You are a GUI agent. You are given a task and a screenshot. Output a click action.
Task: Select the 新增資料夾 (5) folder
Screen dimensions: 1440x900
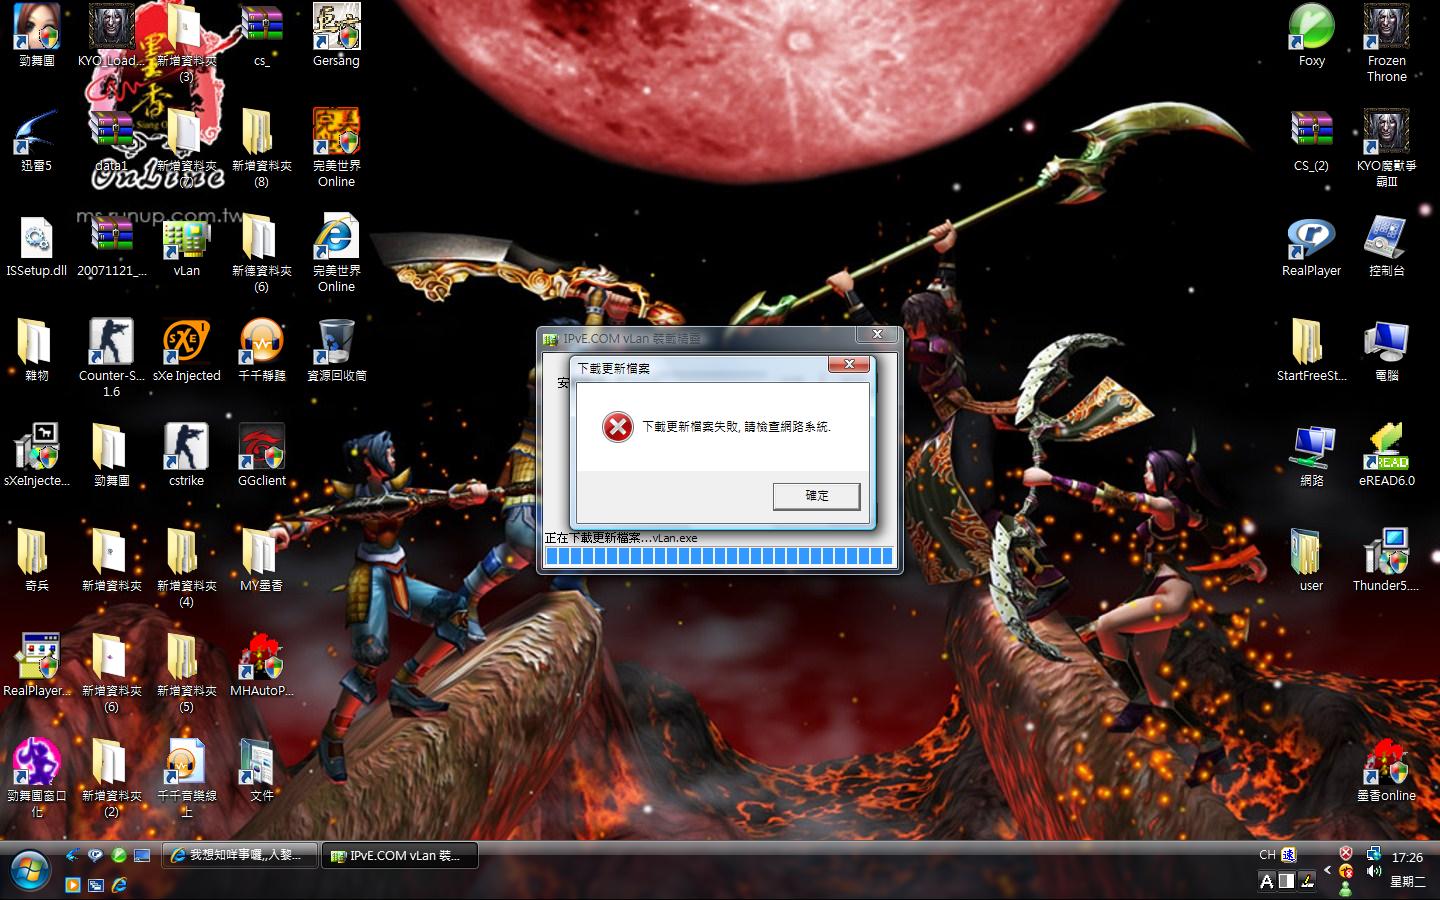pyautogui.click(x=187, y=673)
